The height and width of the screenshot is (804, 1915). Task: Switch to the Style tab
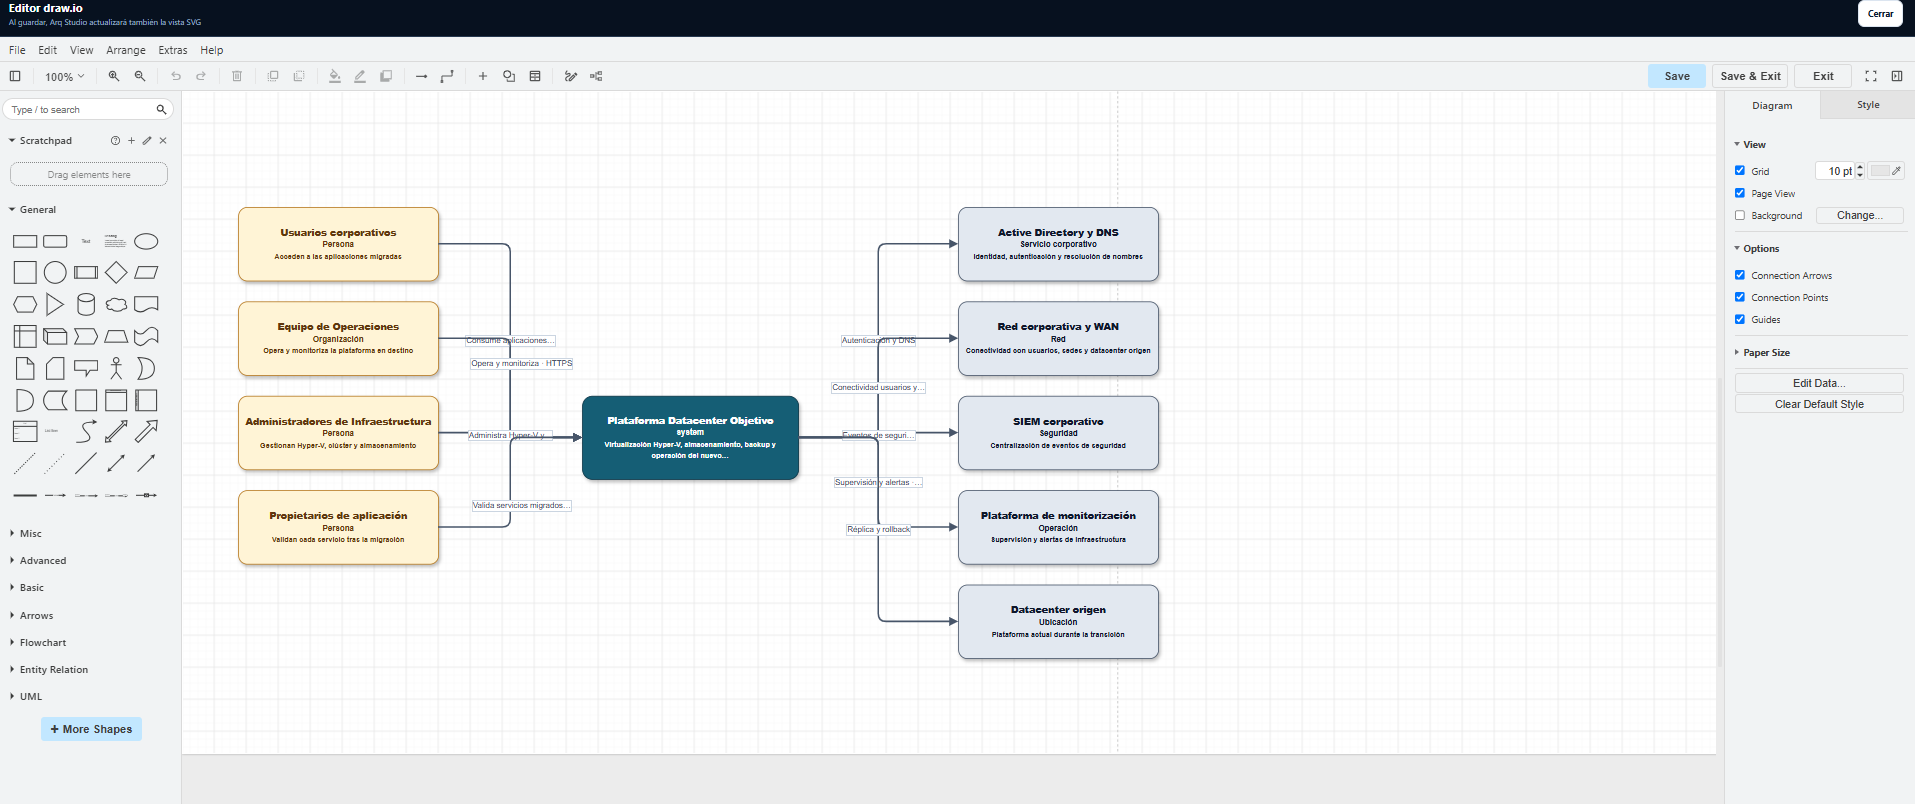click(x=1868, y=105)
